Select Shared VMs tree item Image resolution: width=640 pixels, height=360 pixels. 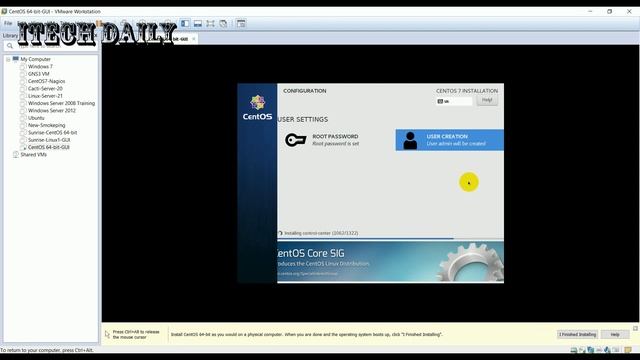(x=33, y=155)
